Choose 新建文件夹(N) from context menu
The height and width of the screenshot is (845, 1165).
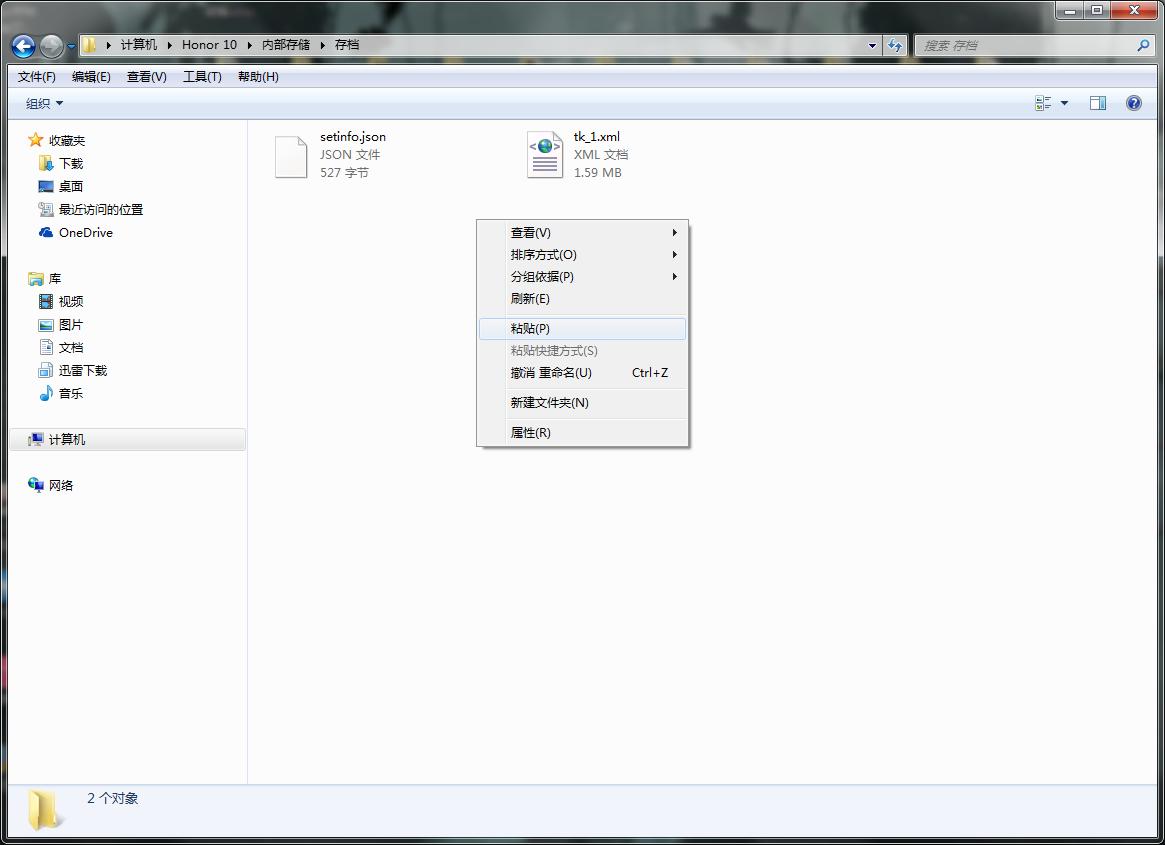coord(582,402)
